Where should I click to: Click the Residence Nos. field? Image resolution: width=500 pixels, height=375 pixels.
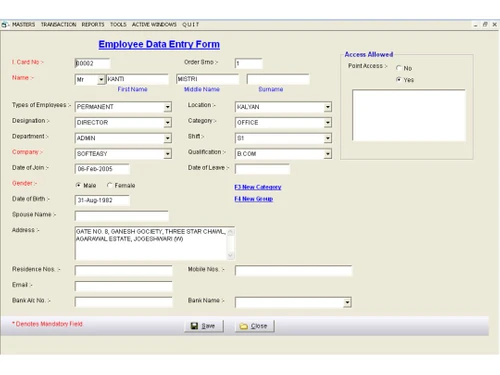124,270
